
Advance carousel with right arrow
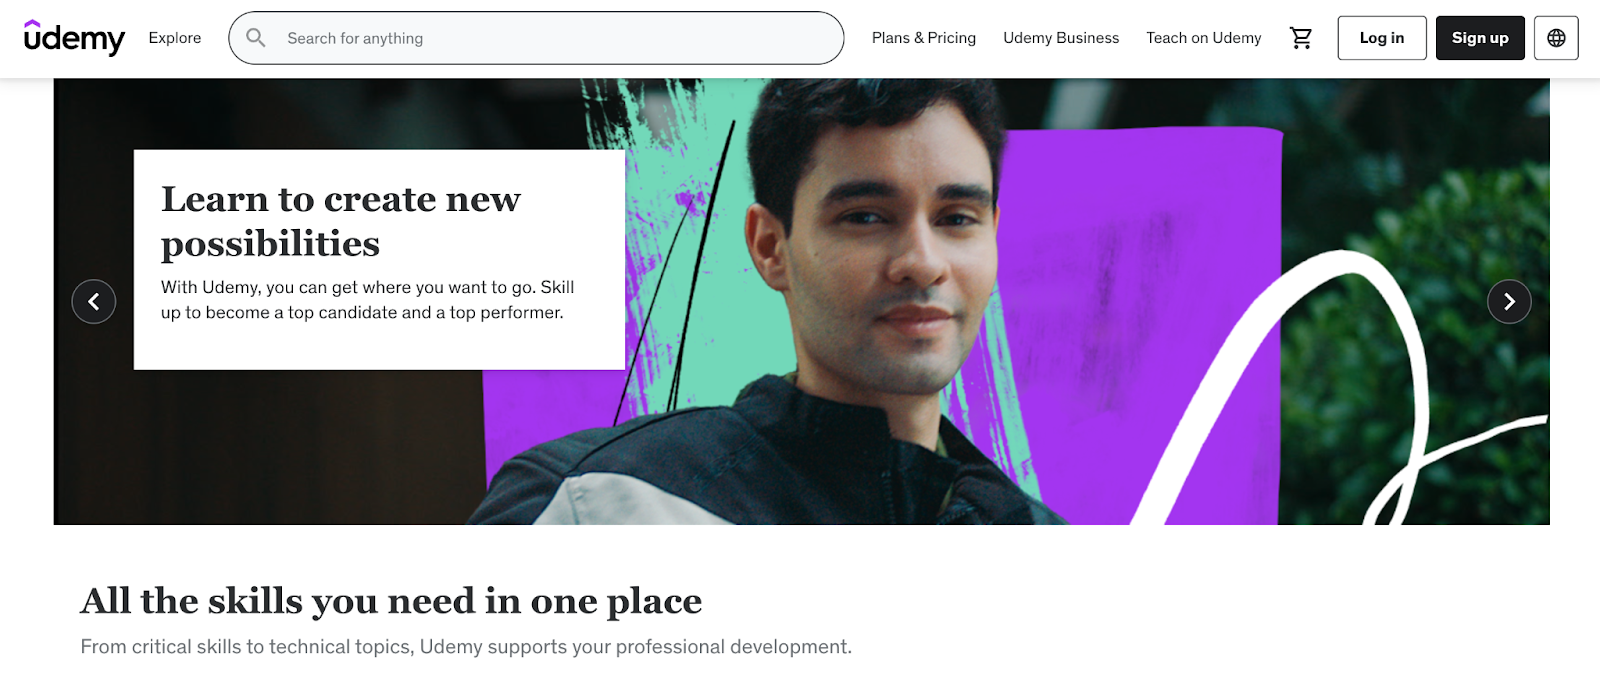[1509, 301]
